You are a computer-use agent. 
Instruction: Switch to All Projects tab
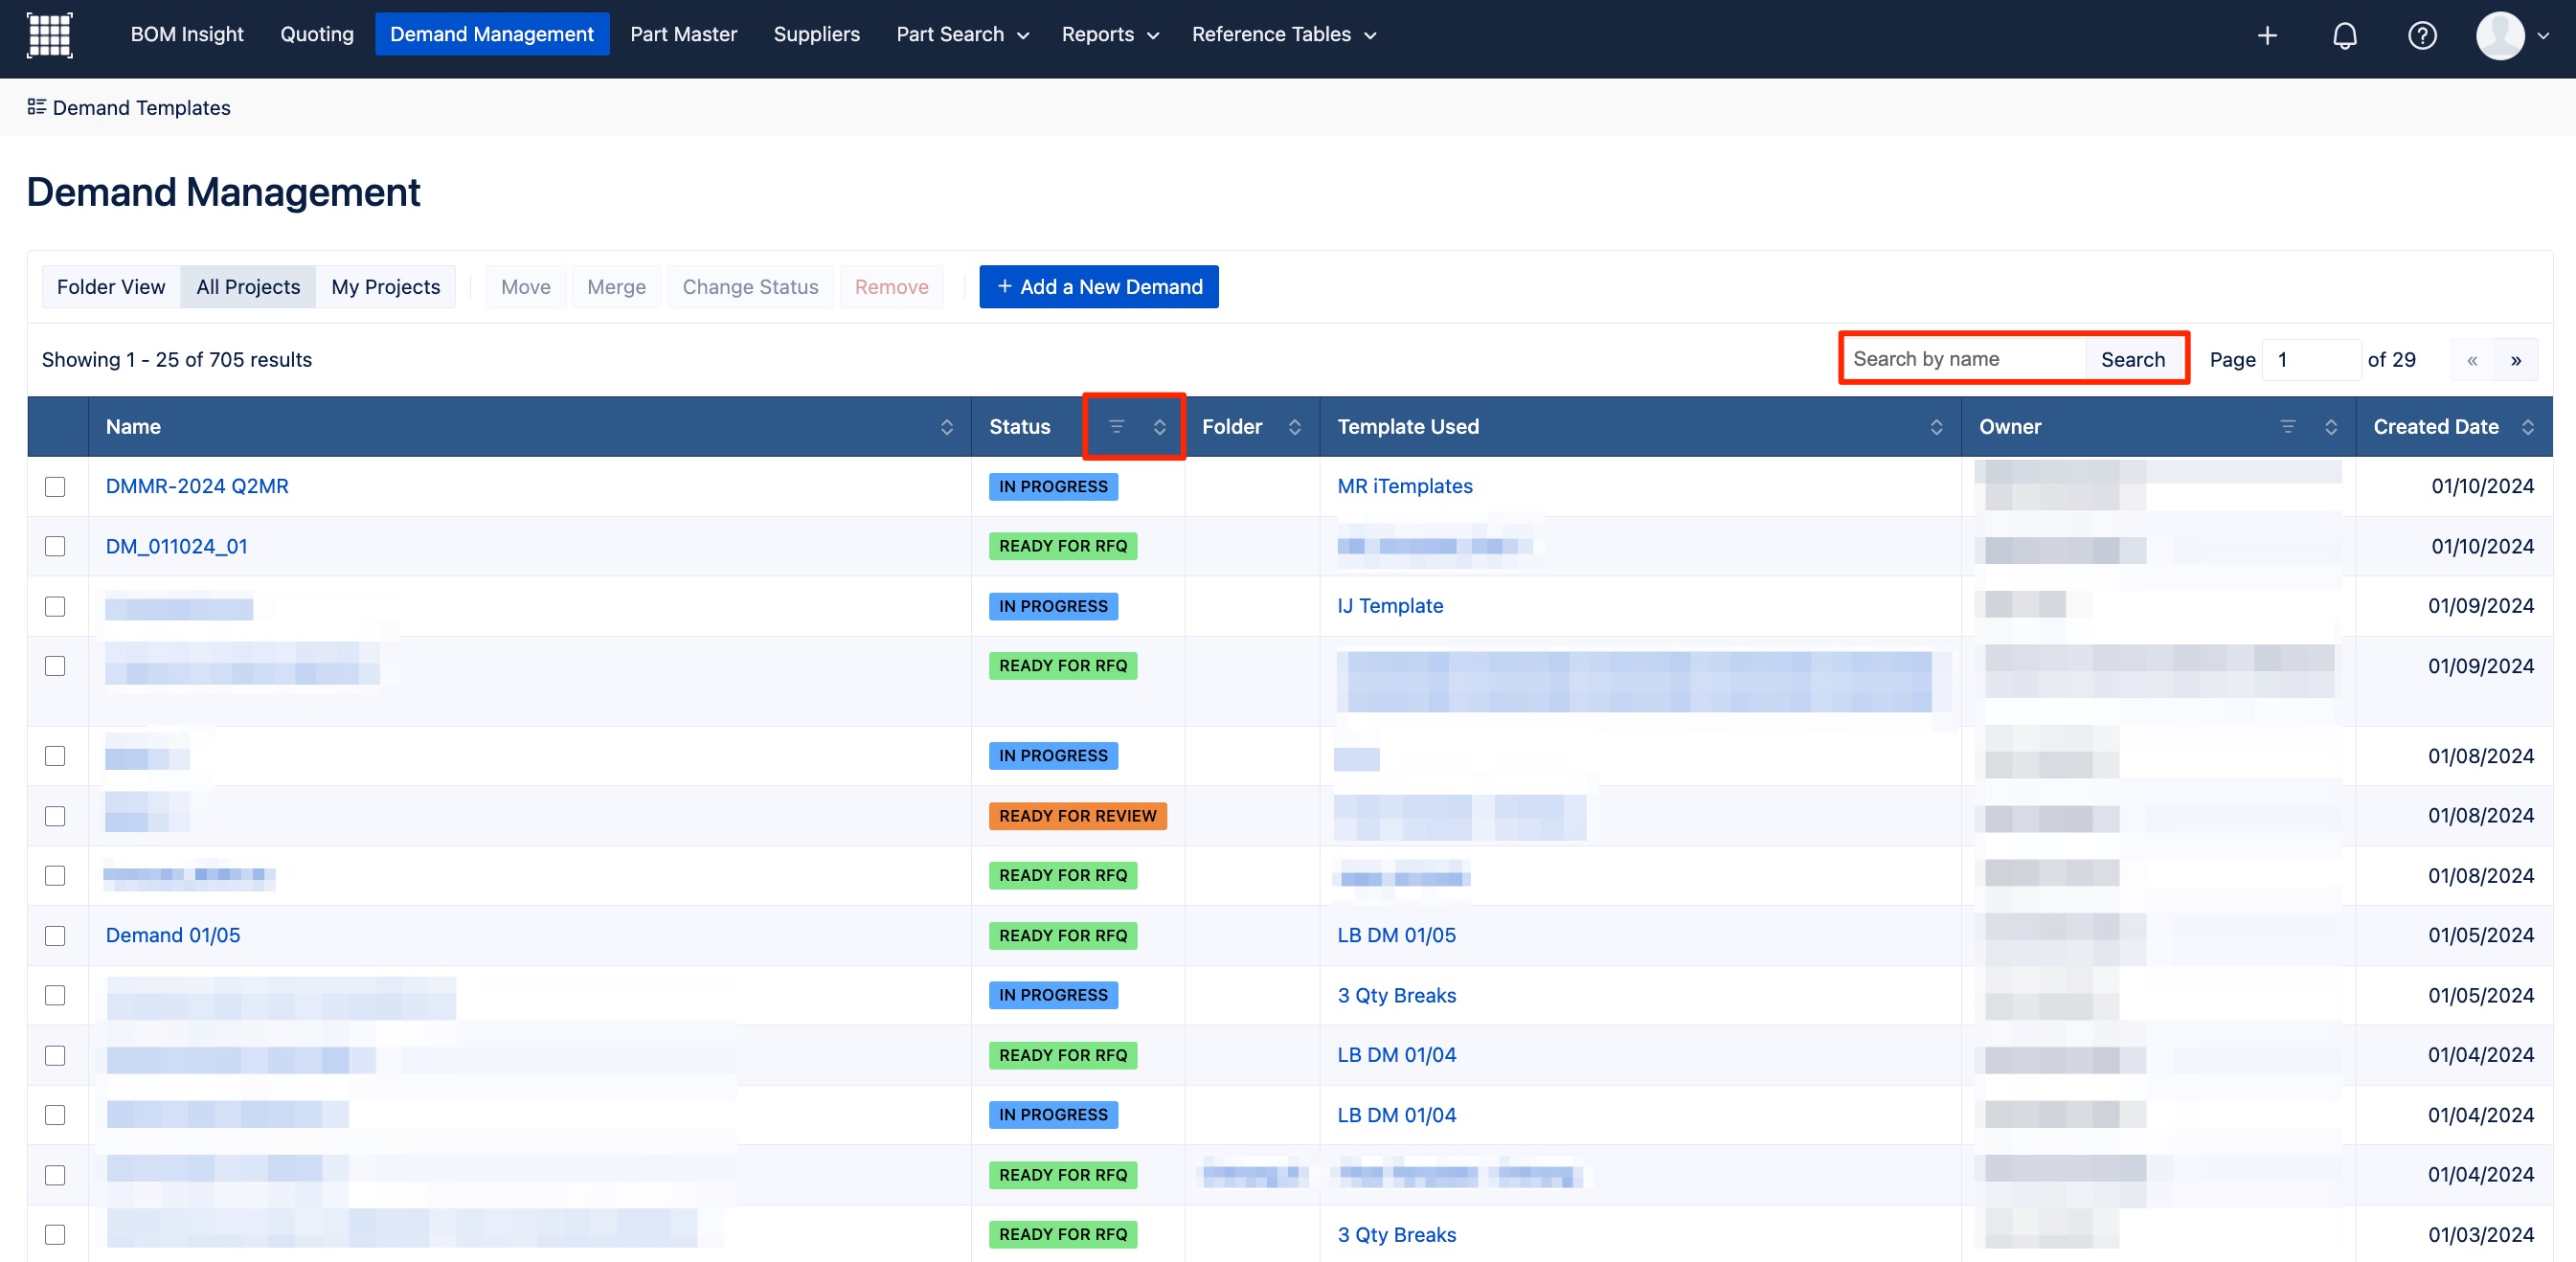pos(248,287)
